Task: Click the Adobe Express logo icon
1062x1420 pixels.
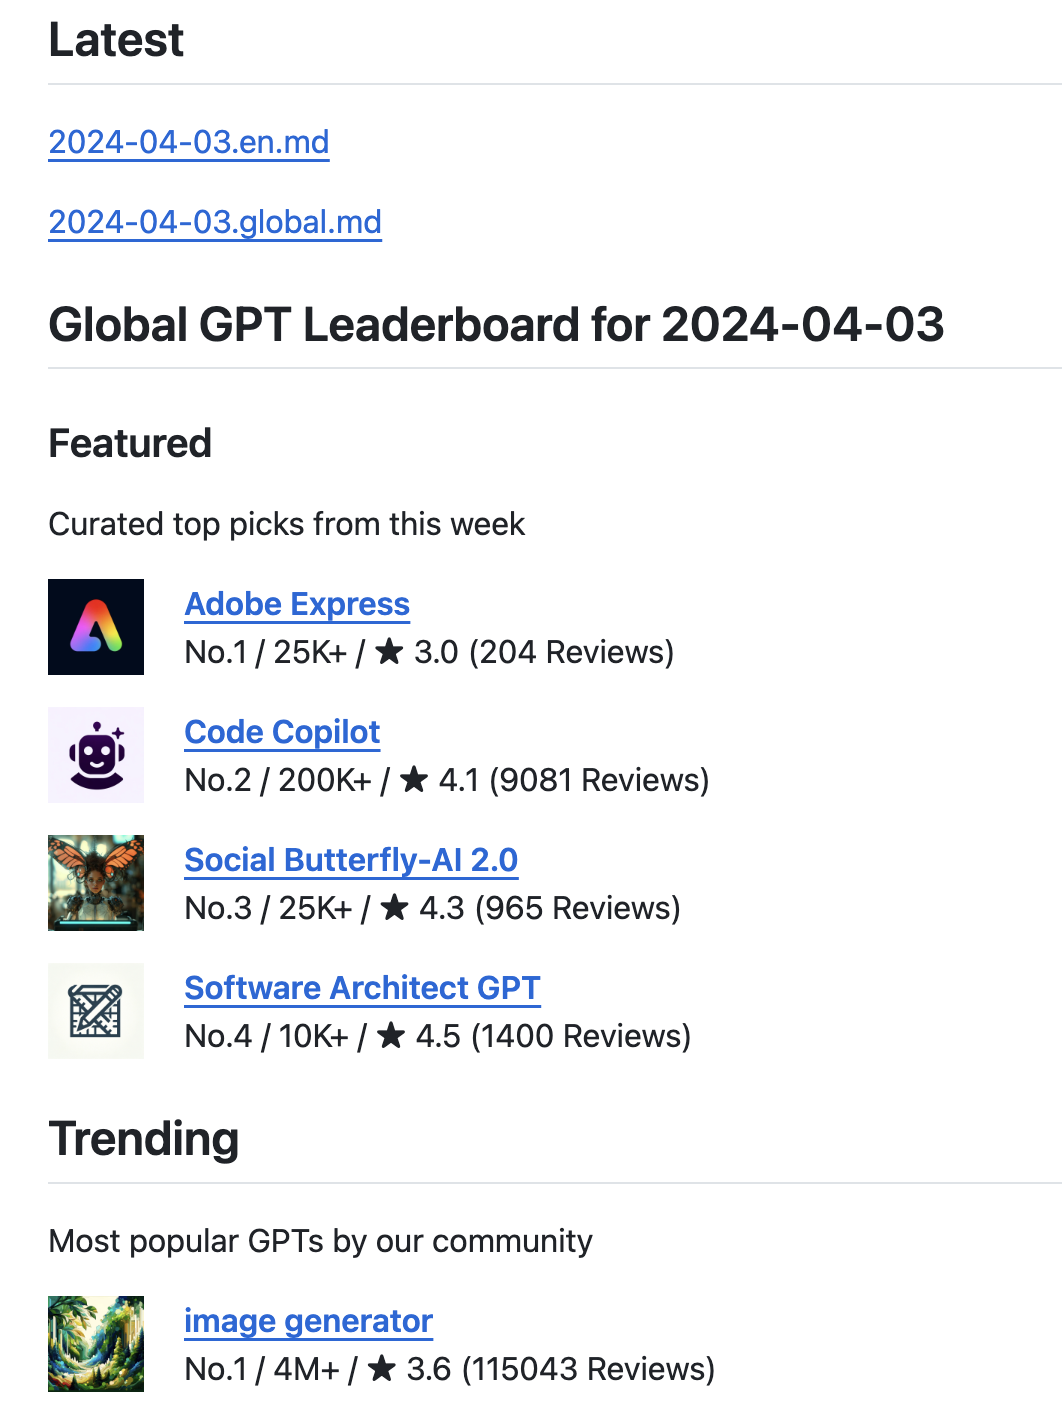Action: [96, 627]
